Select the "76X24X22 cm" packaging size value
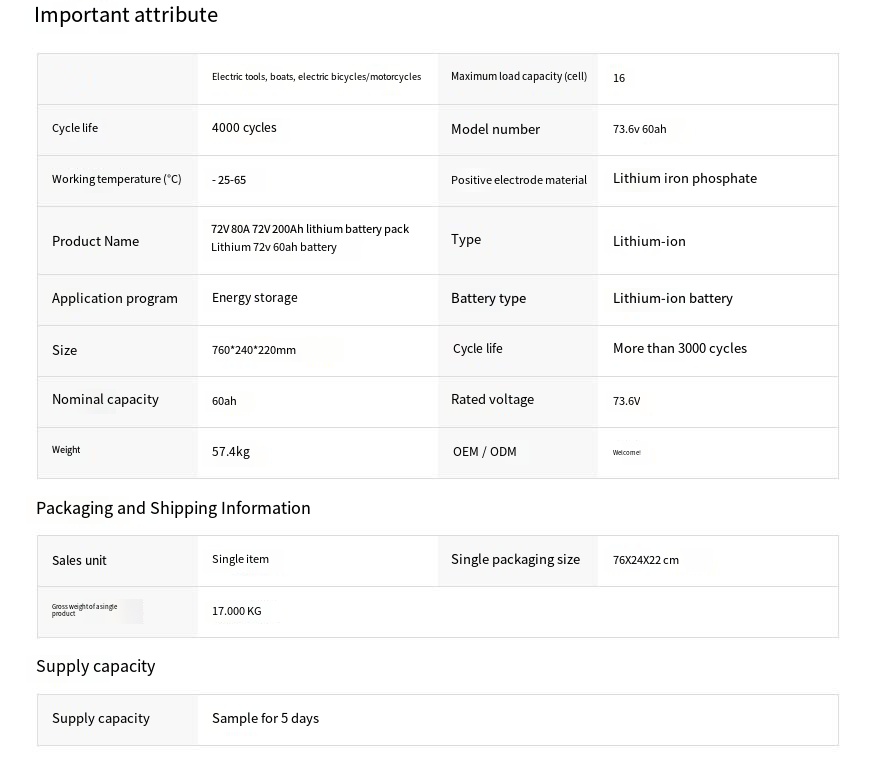 tap(646, 561)
